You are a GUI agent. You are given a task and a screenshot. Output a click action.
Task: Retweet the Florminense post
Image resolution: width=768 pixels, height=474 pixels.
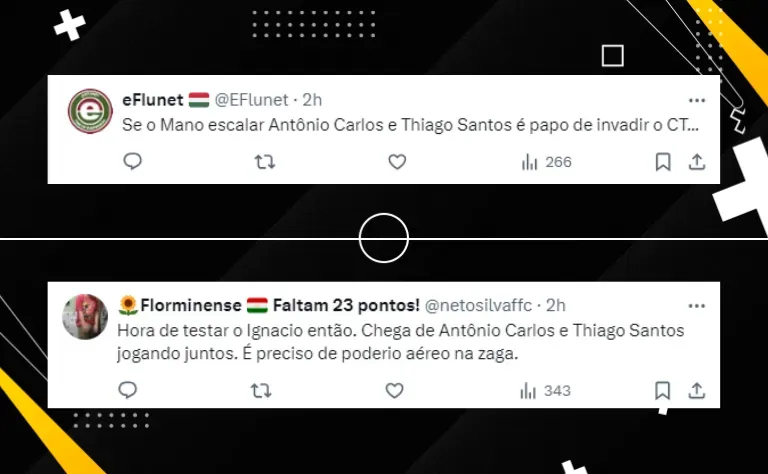261,391
